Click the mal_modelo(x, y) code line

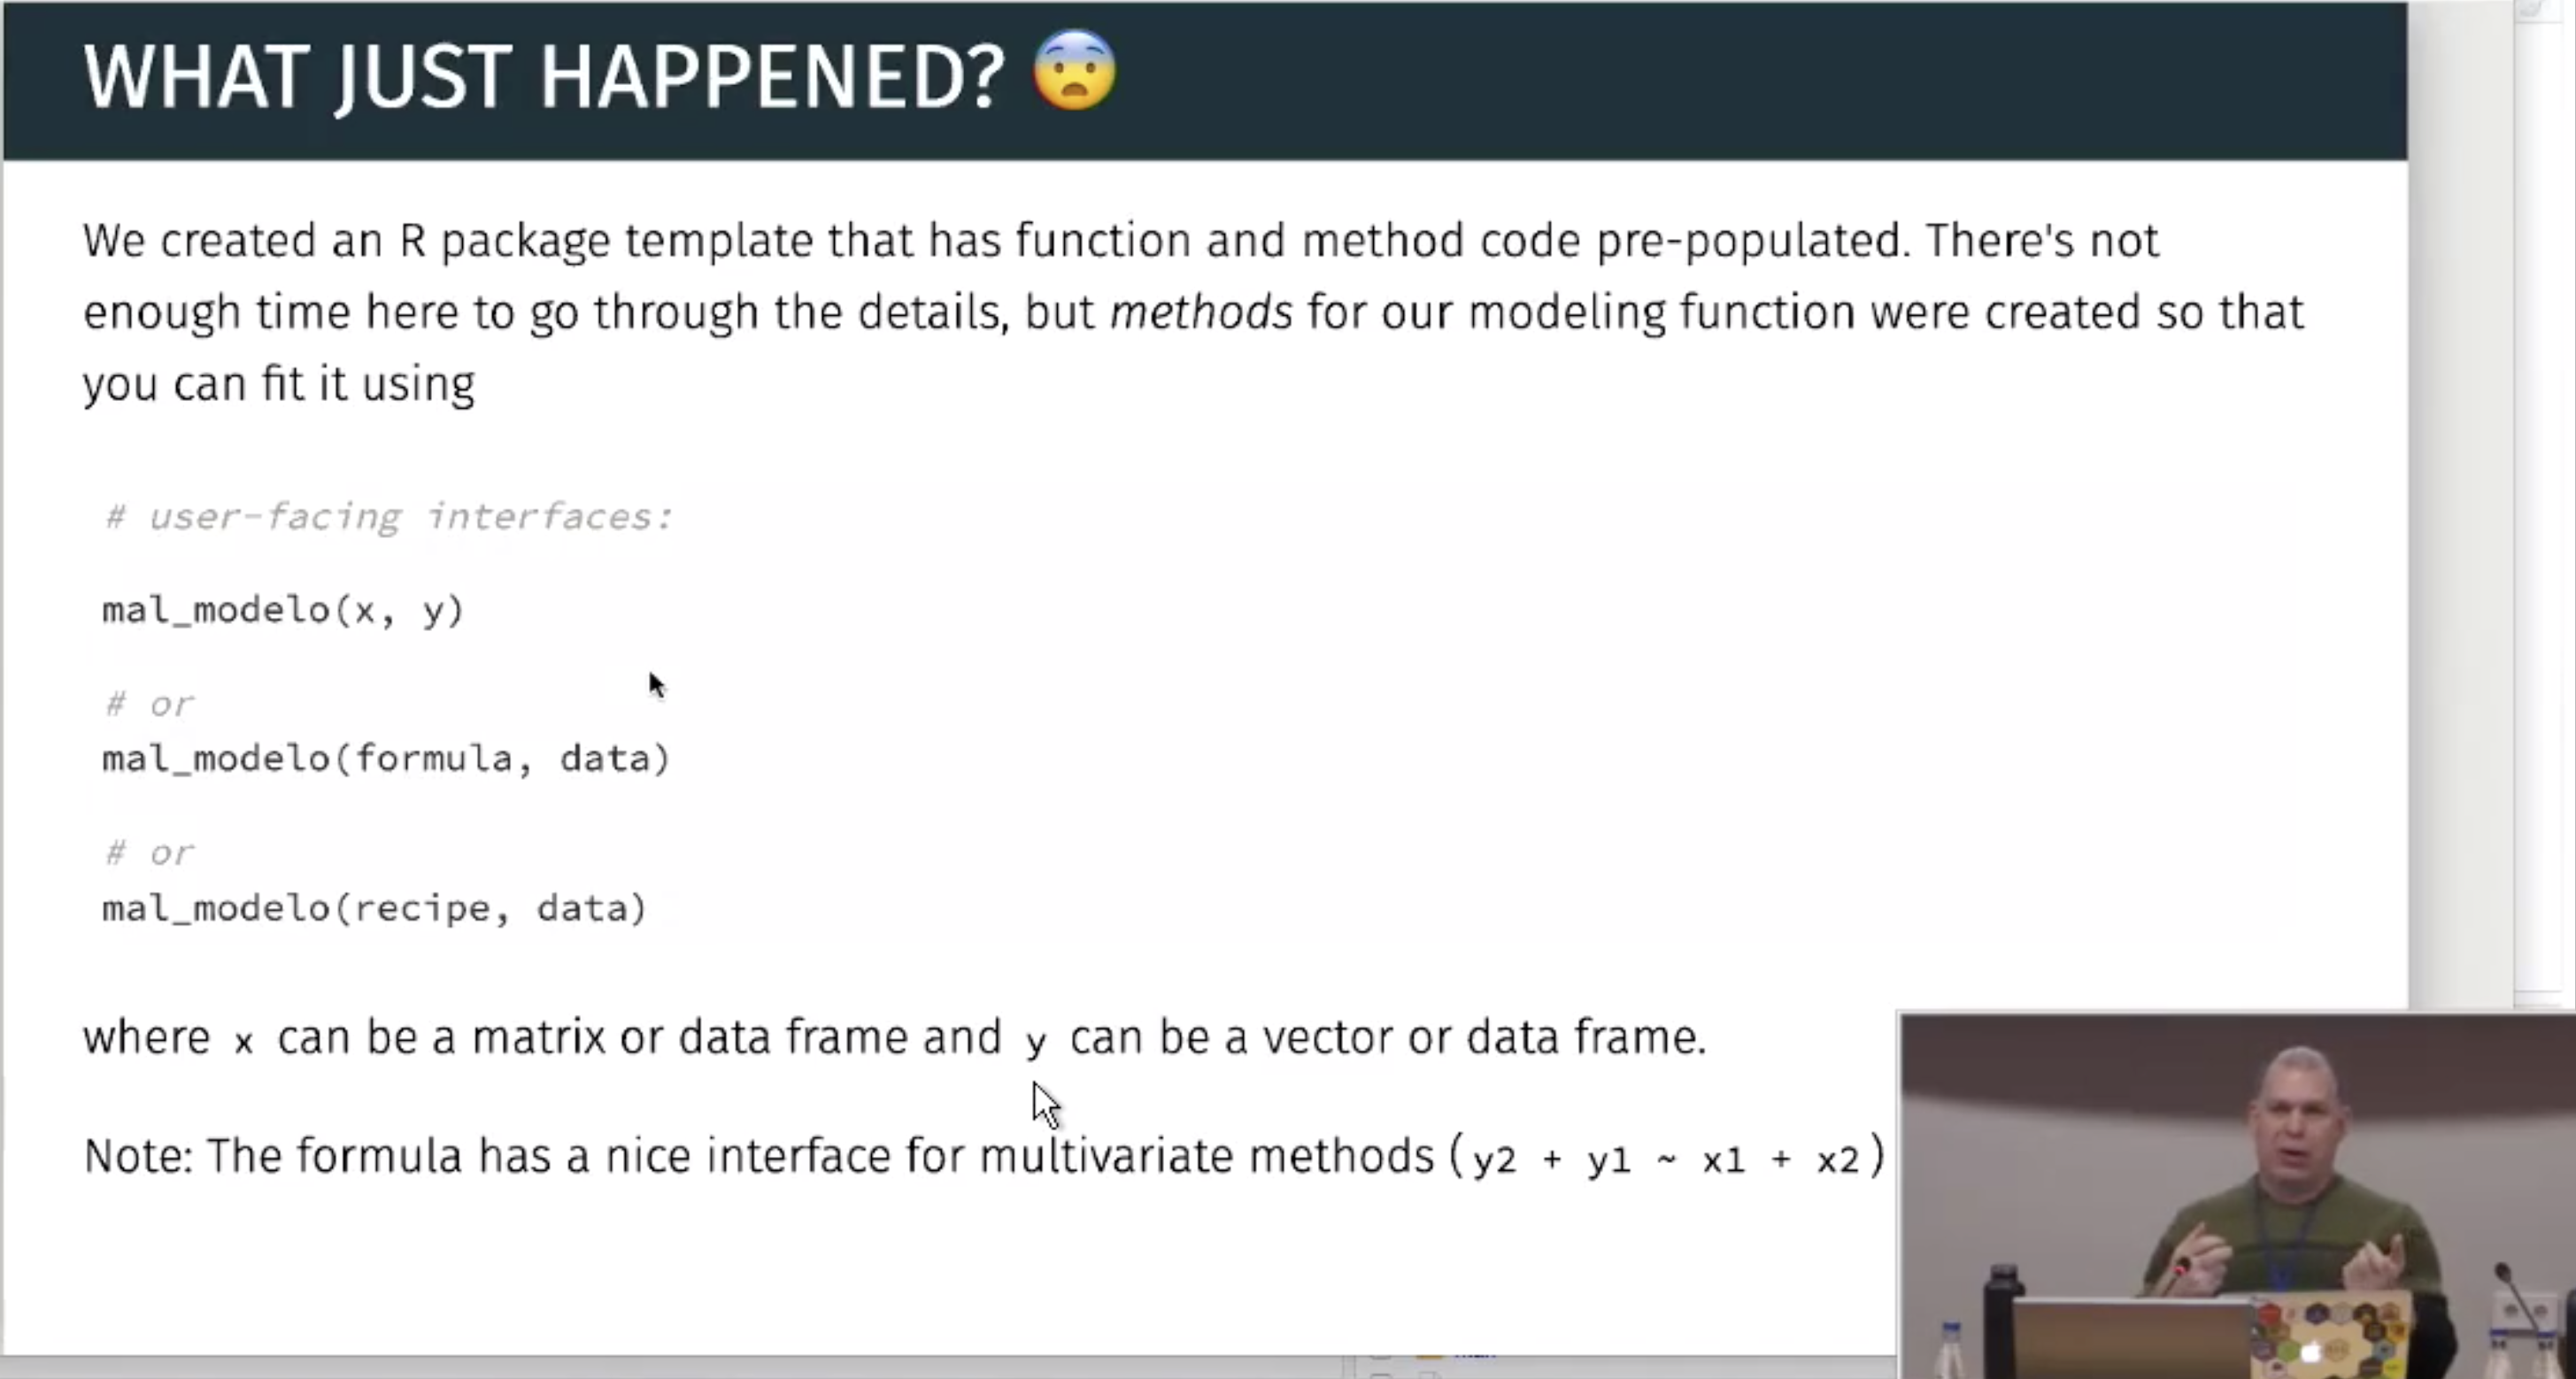(x=283, y=610)
